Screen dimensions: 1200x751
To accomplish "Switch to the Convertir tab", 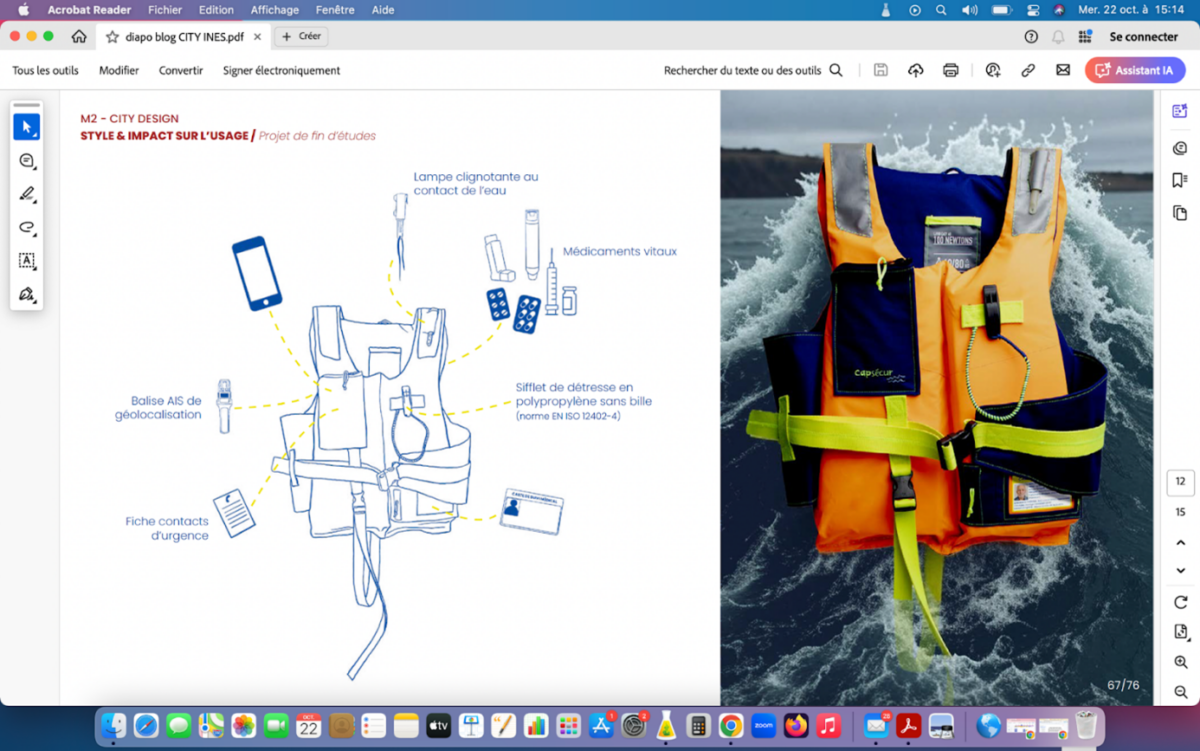I will tap(181, 71).
